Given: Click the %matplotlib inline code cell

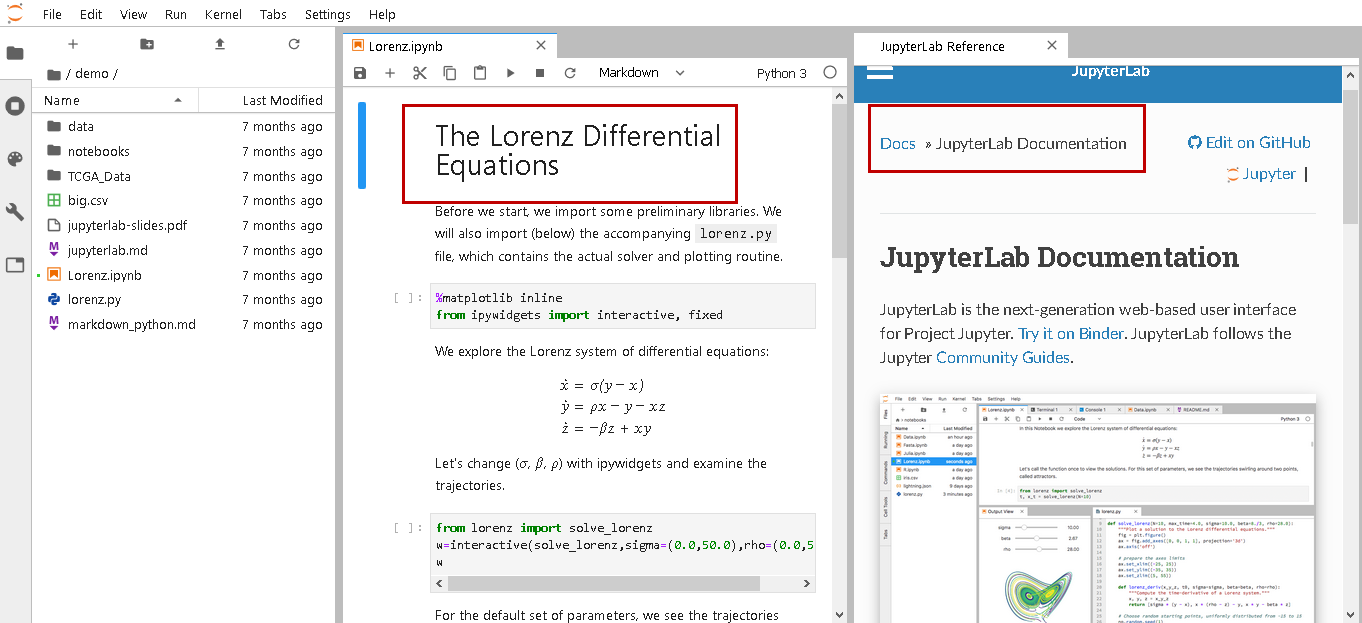Looking at the screenshot, I should pyautogui.click(x=623, y=306).
